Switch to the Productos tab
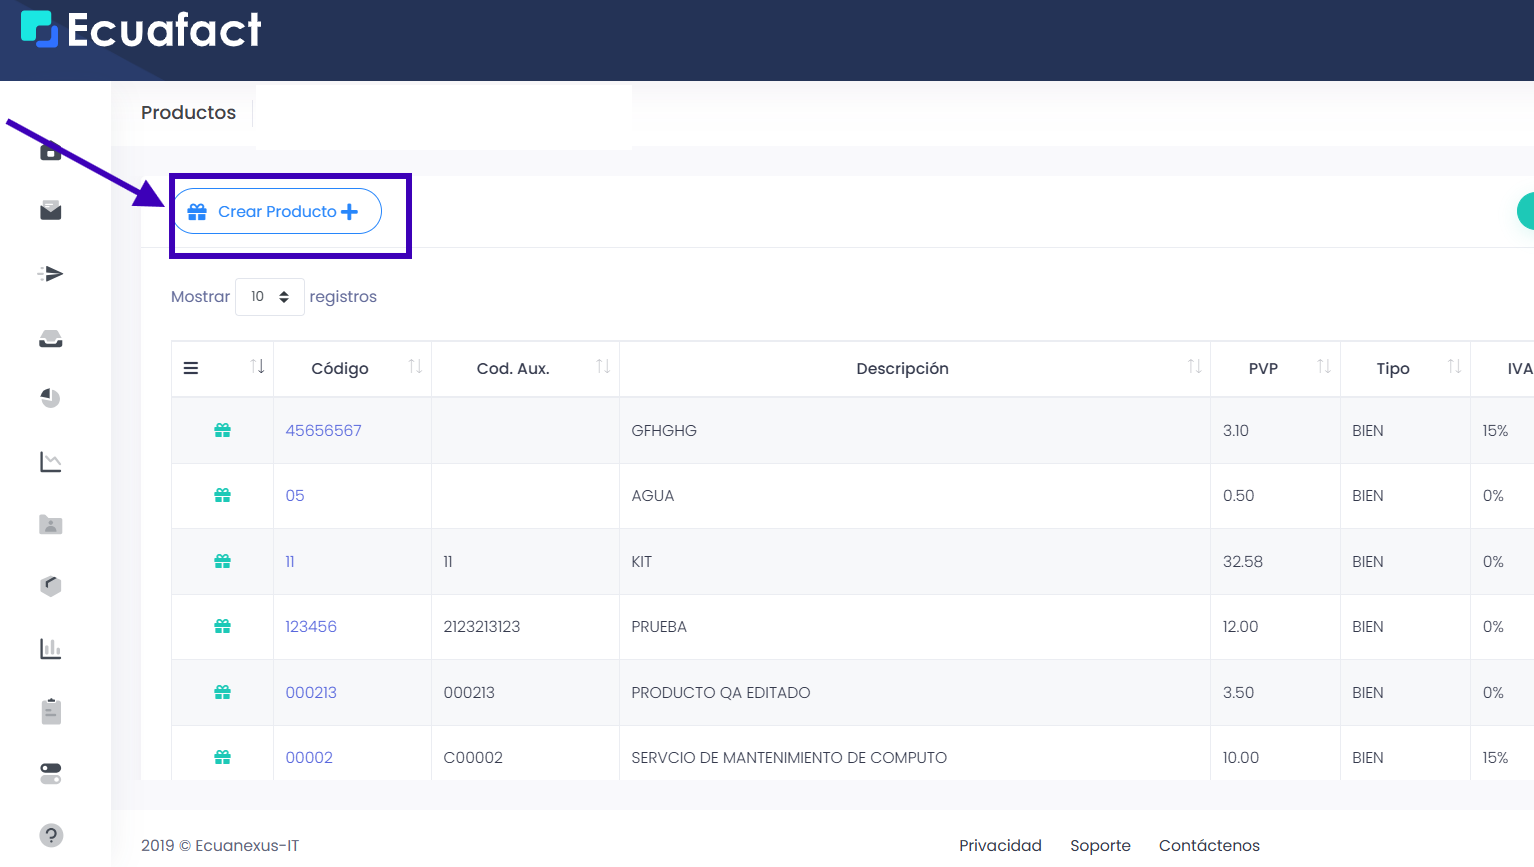Image resolution: width=1534 pixels, height=867 pixels. tap(188, 112)
